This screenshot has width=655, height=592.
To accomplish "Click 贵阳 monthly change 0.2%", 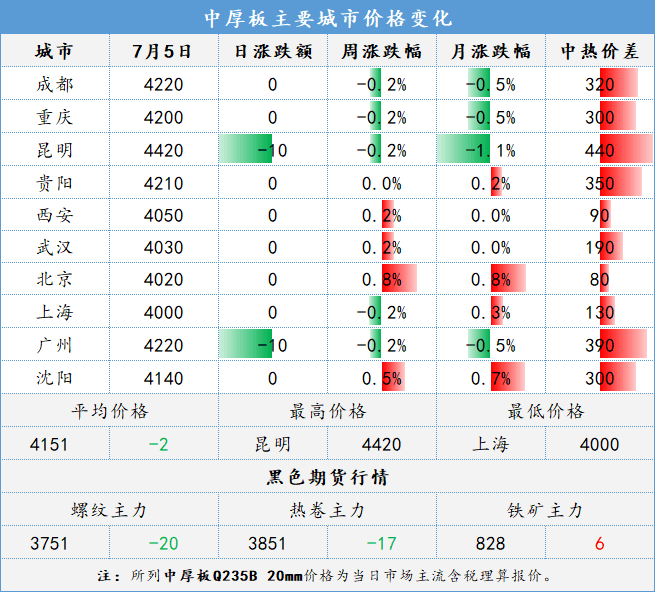I will point(491,184).
